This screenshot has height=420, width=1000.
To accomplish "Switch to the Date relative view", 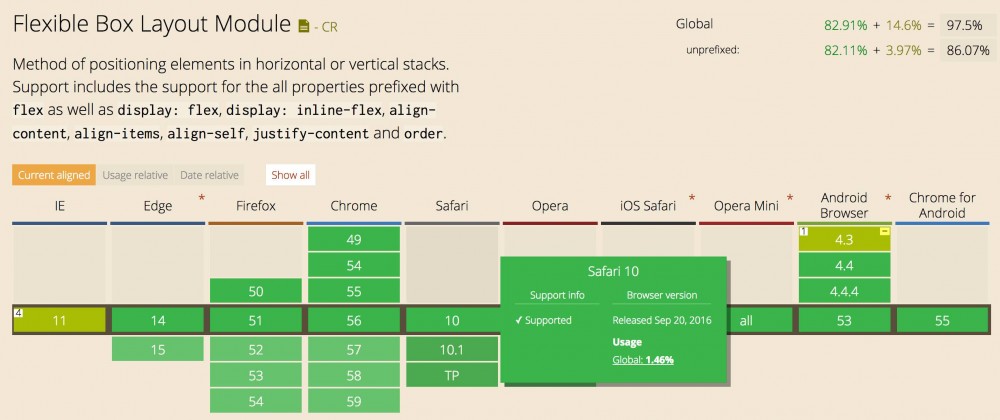I will click(210, 175).
